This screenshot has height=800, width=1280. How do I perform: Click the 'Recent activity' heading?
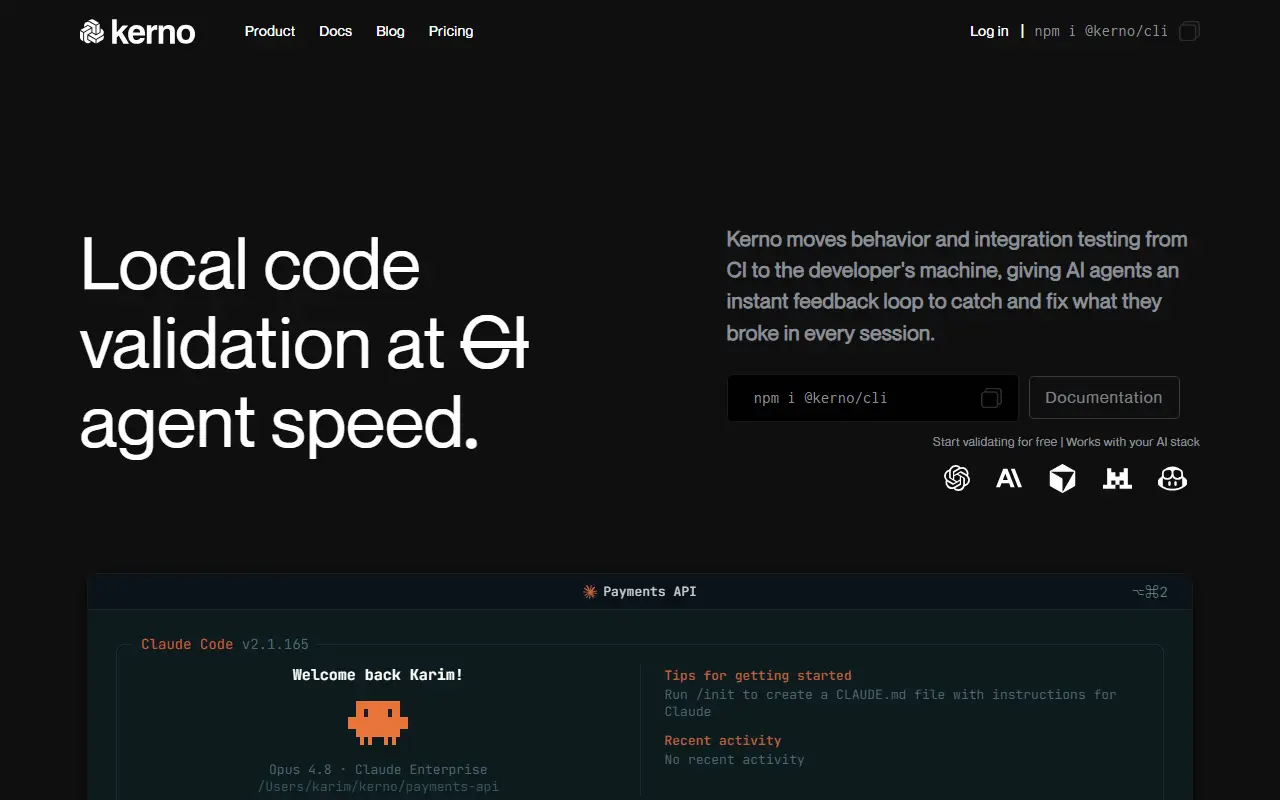tap(723, 740)
